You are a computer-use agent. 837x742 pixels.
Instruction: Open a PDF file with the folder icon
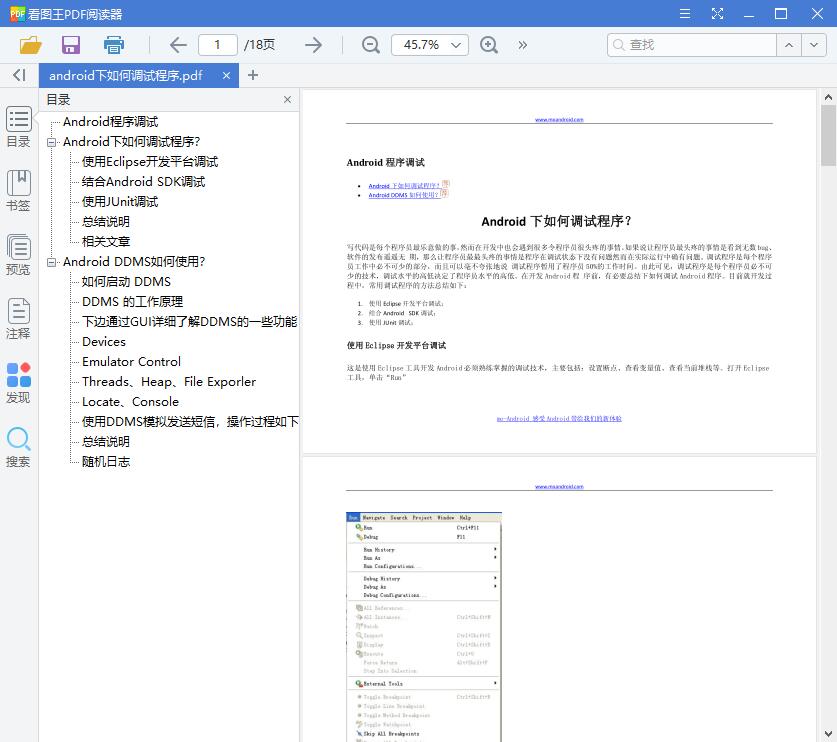29,45
